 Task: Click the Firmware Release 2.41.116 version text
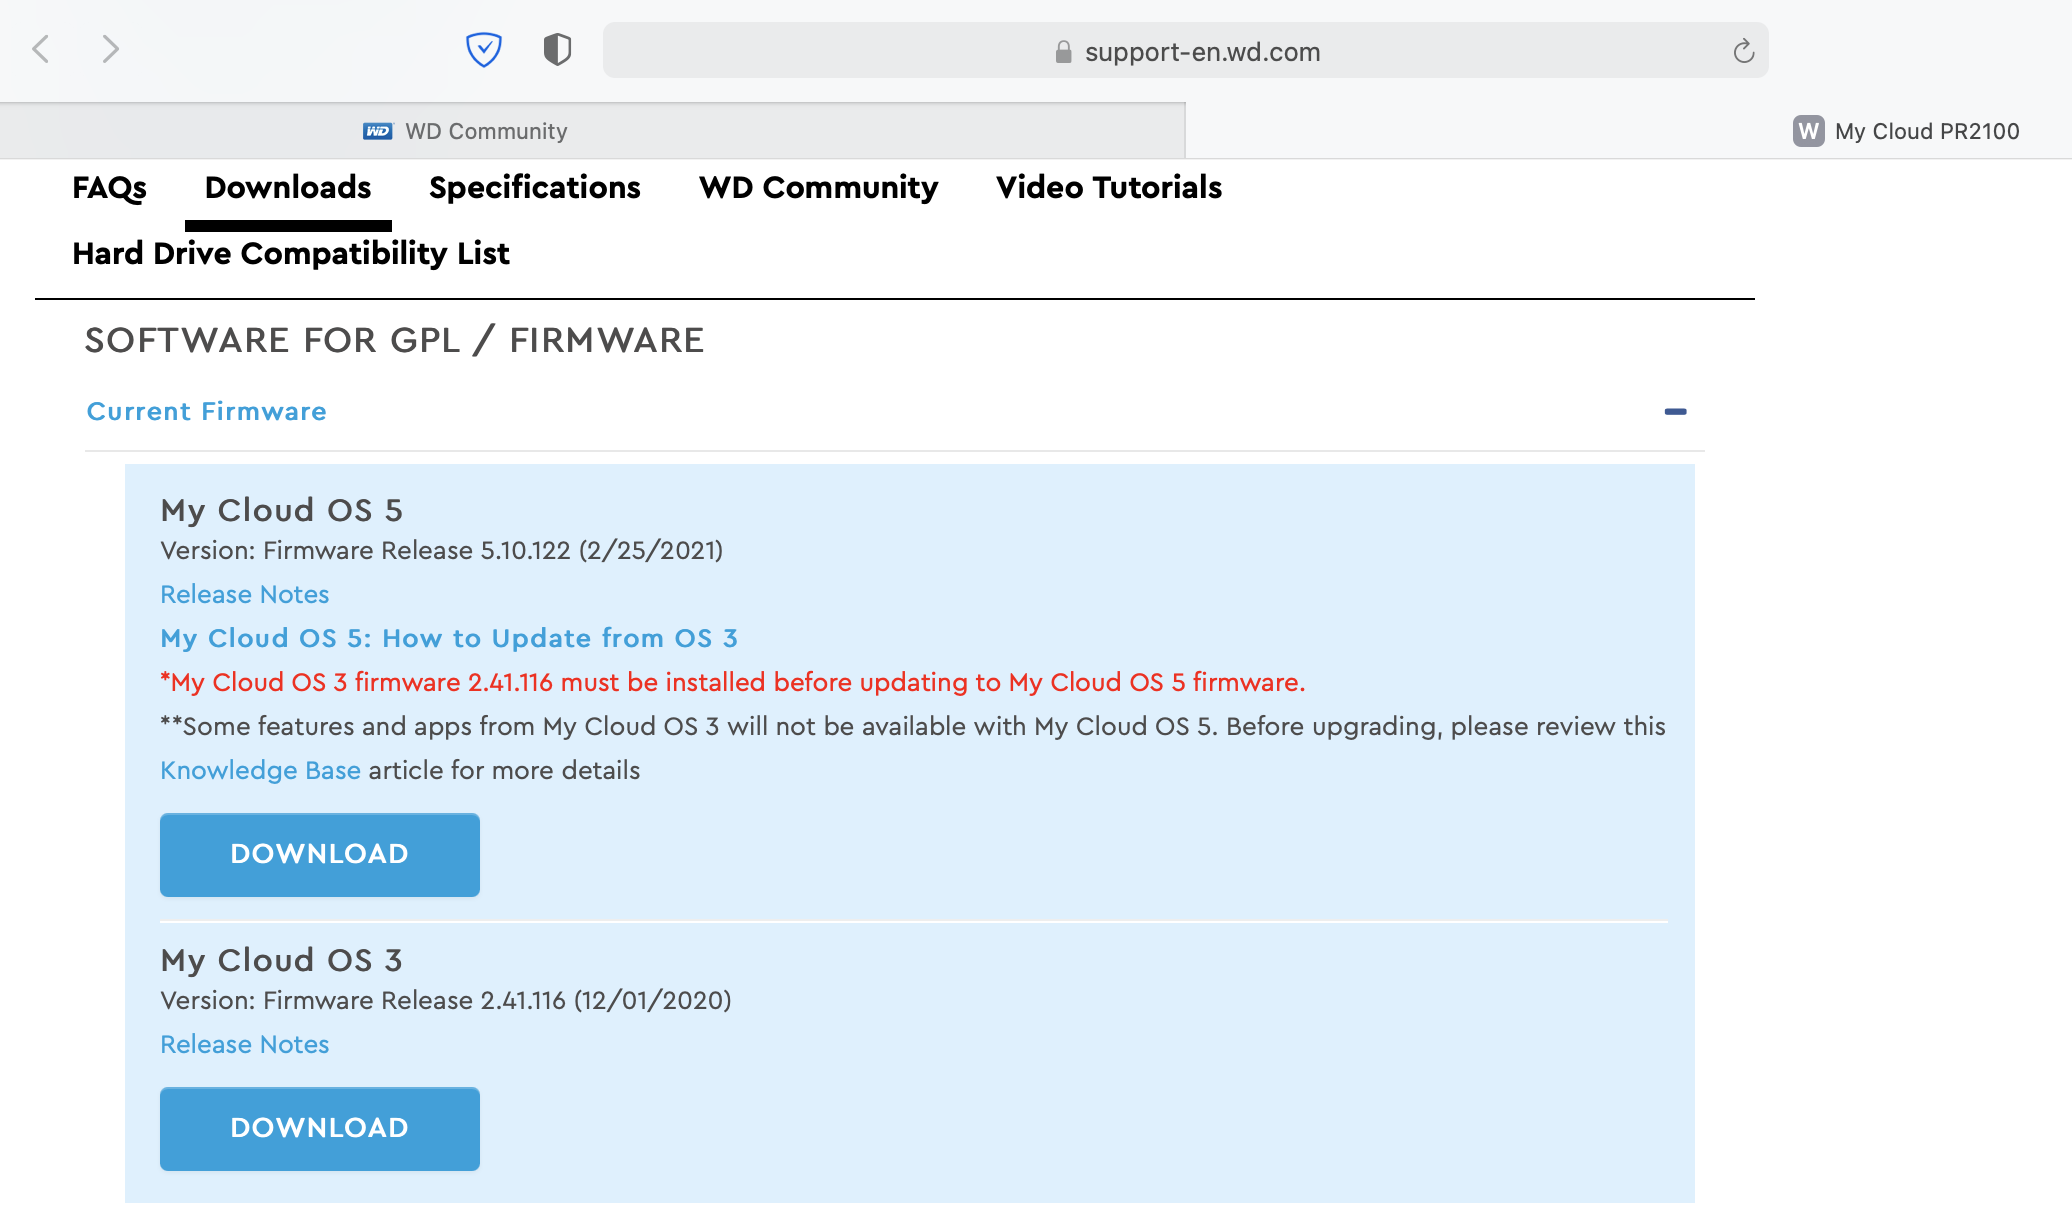pos(446,1000)
